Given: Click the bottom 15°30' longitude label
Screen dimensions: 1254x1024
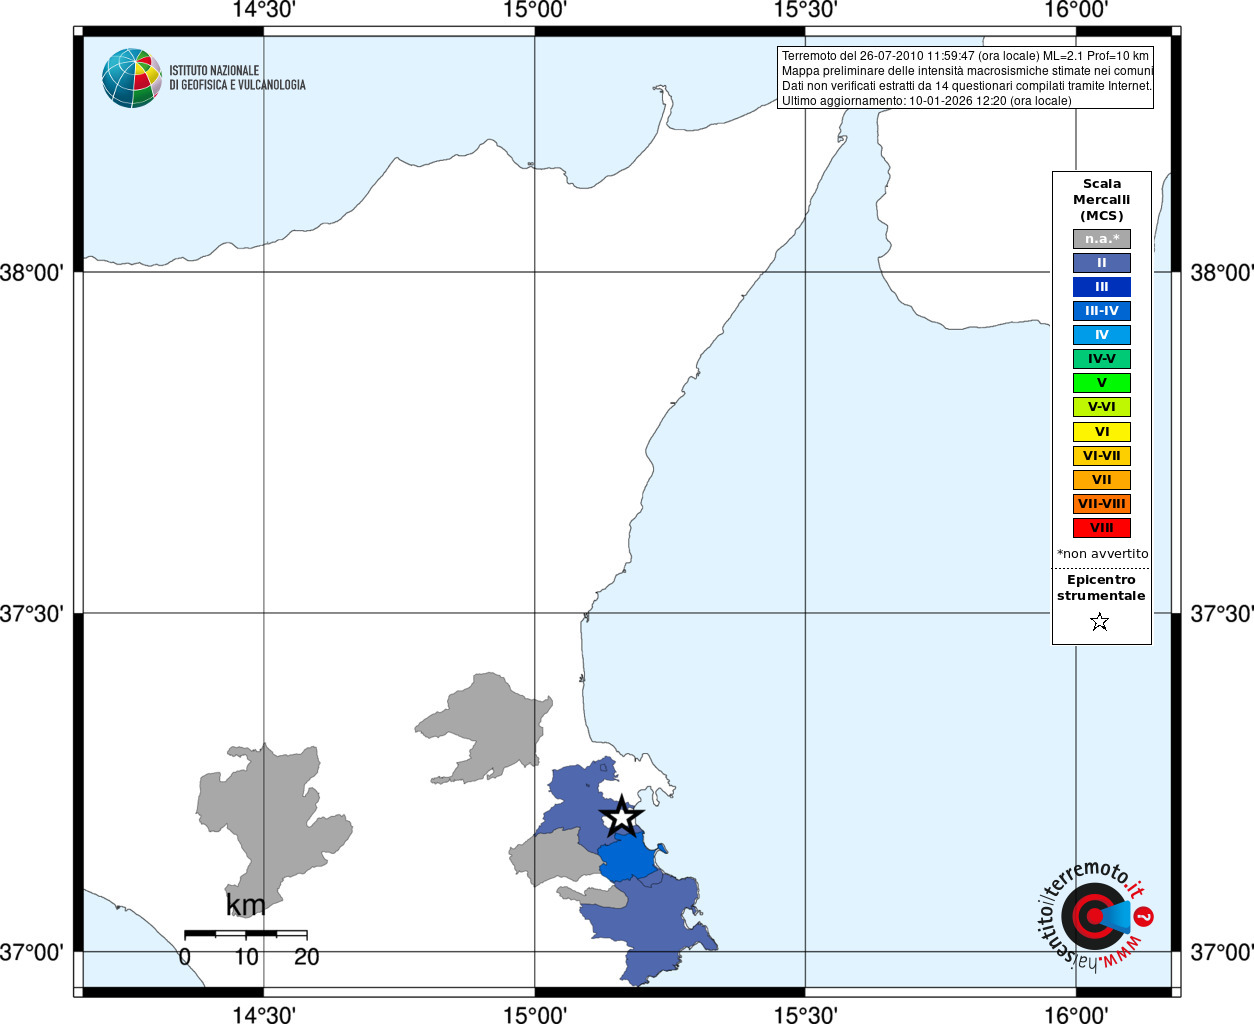Looking at the screenshot, I should [805, 1014].
